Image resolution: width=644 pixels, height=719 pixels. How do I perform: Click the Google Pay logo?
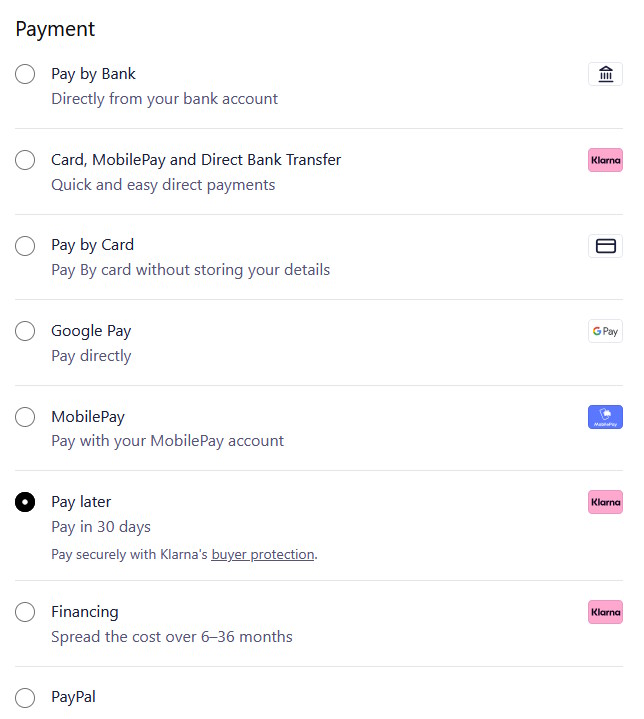(605, 331)
